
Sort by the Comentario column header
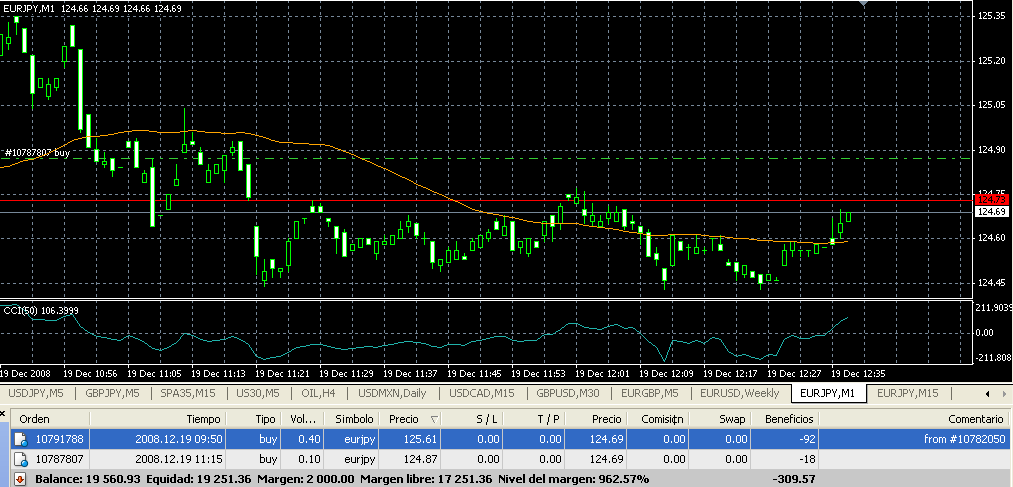pos(915,419)
